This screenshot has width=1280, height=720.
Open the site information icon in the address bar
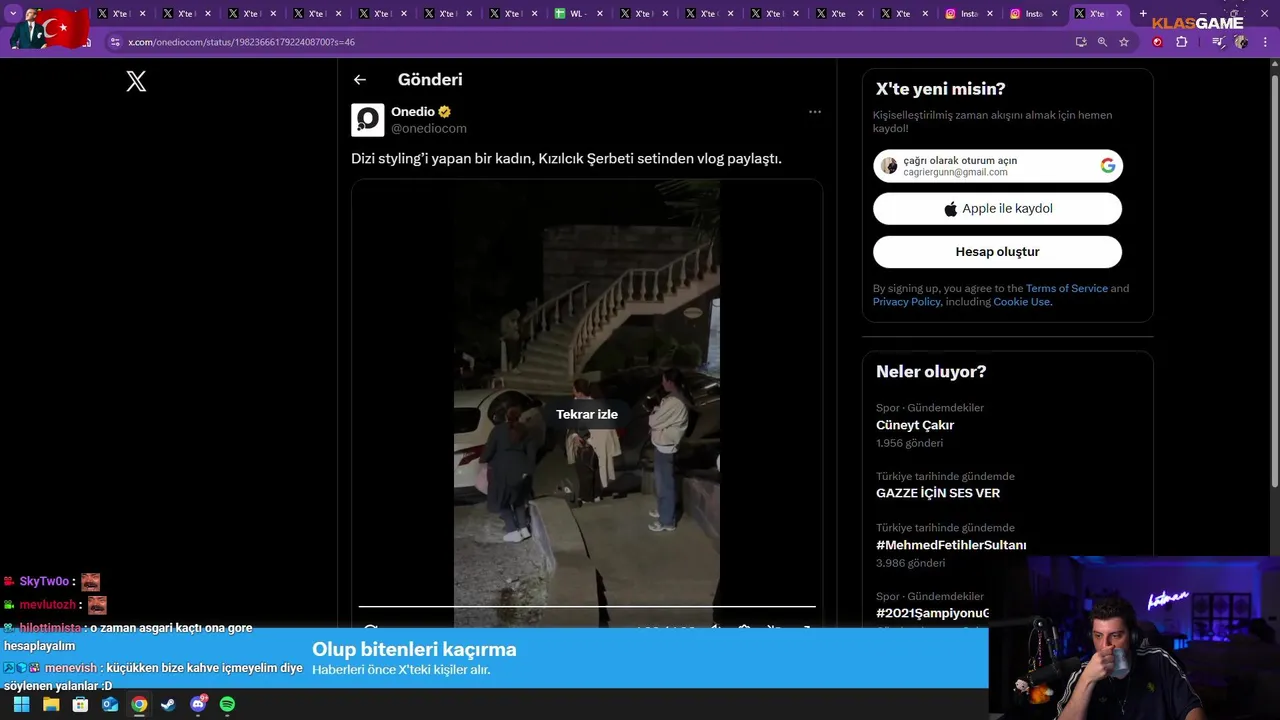click(115, 42)
